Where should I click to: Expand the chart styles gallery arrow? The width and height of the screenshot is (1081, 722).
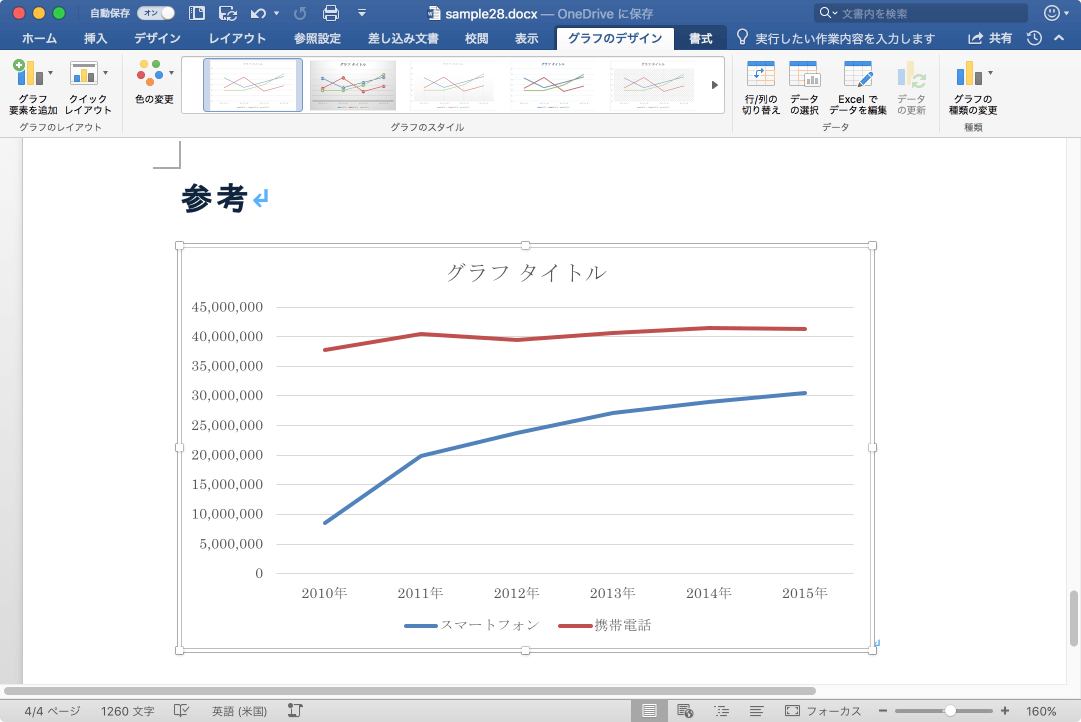pyautogui.click(x=715, y=85)
